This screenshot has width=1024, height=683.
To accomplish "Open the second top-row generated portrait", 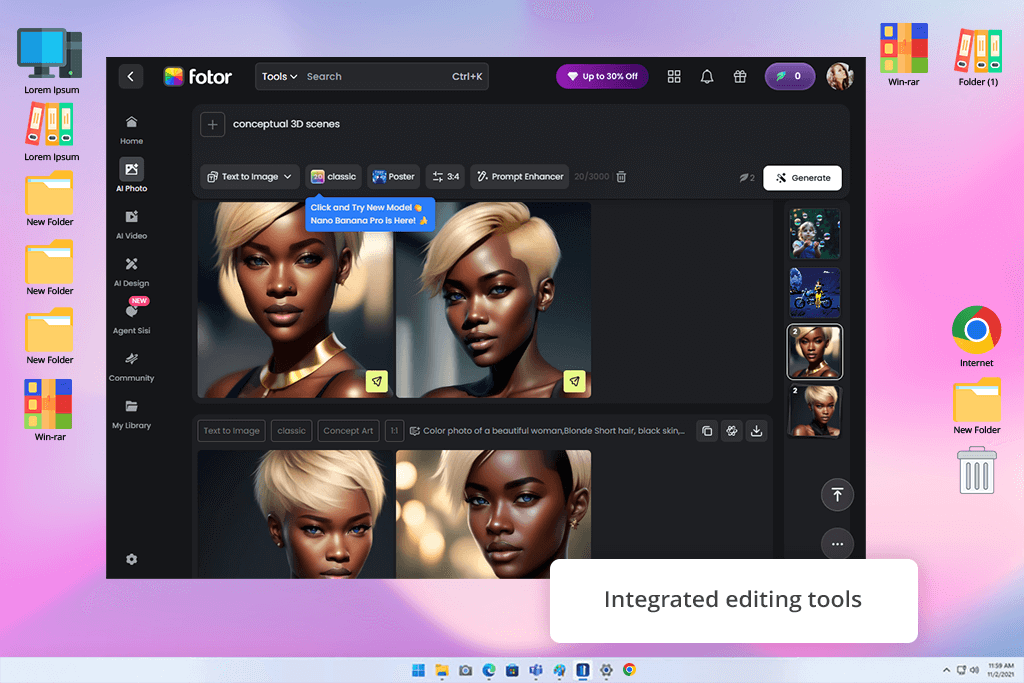I will coord(493,300).
